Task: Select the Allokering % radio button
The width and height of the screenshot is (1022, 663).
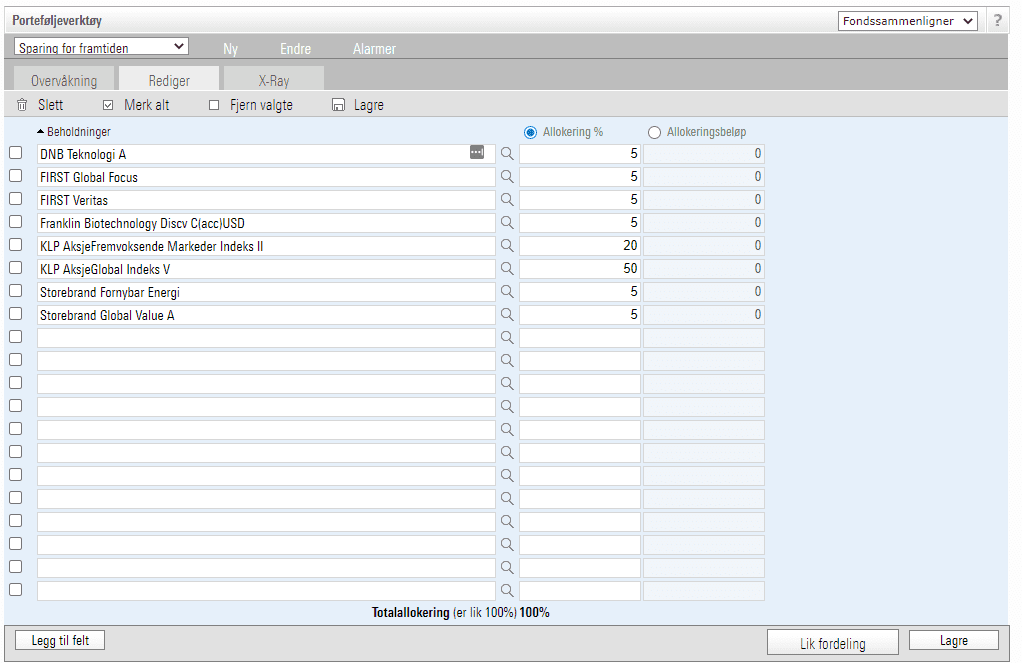Action: [531, 132]
